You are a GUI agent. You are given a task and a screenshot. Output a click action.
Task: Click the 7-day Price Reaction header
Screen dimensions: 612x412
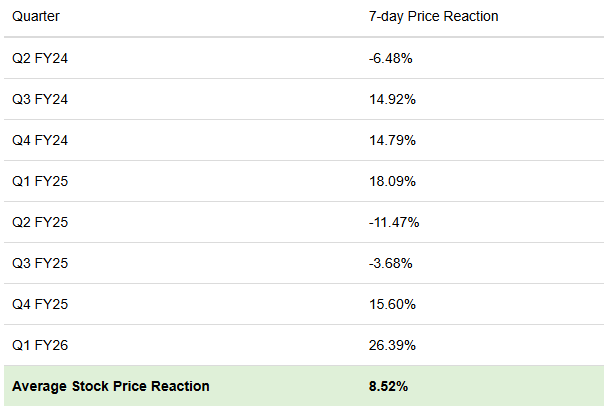pos(433,17)
